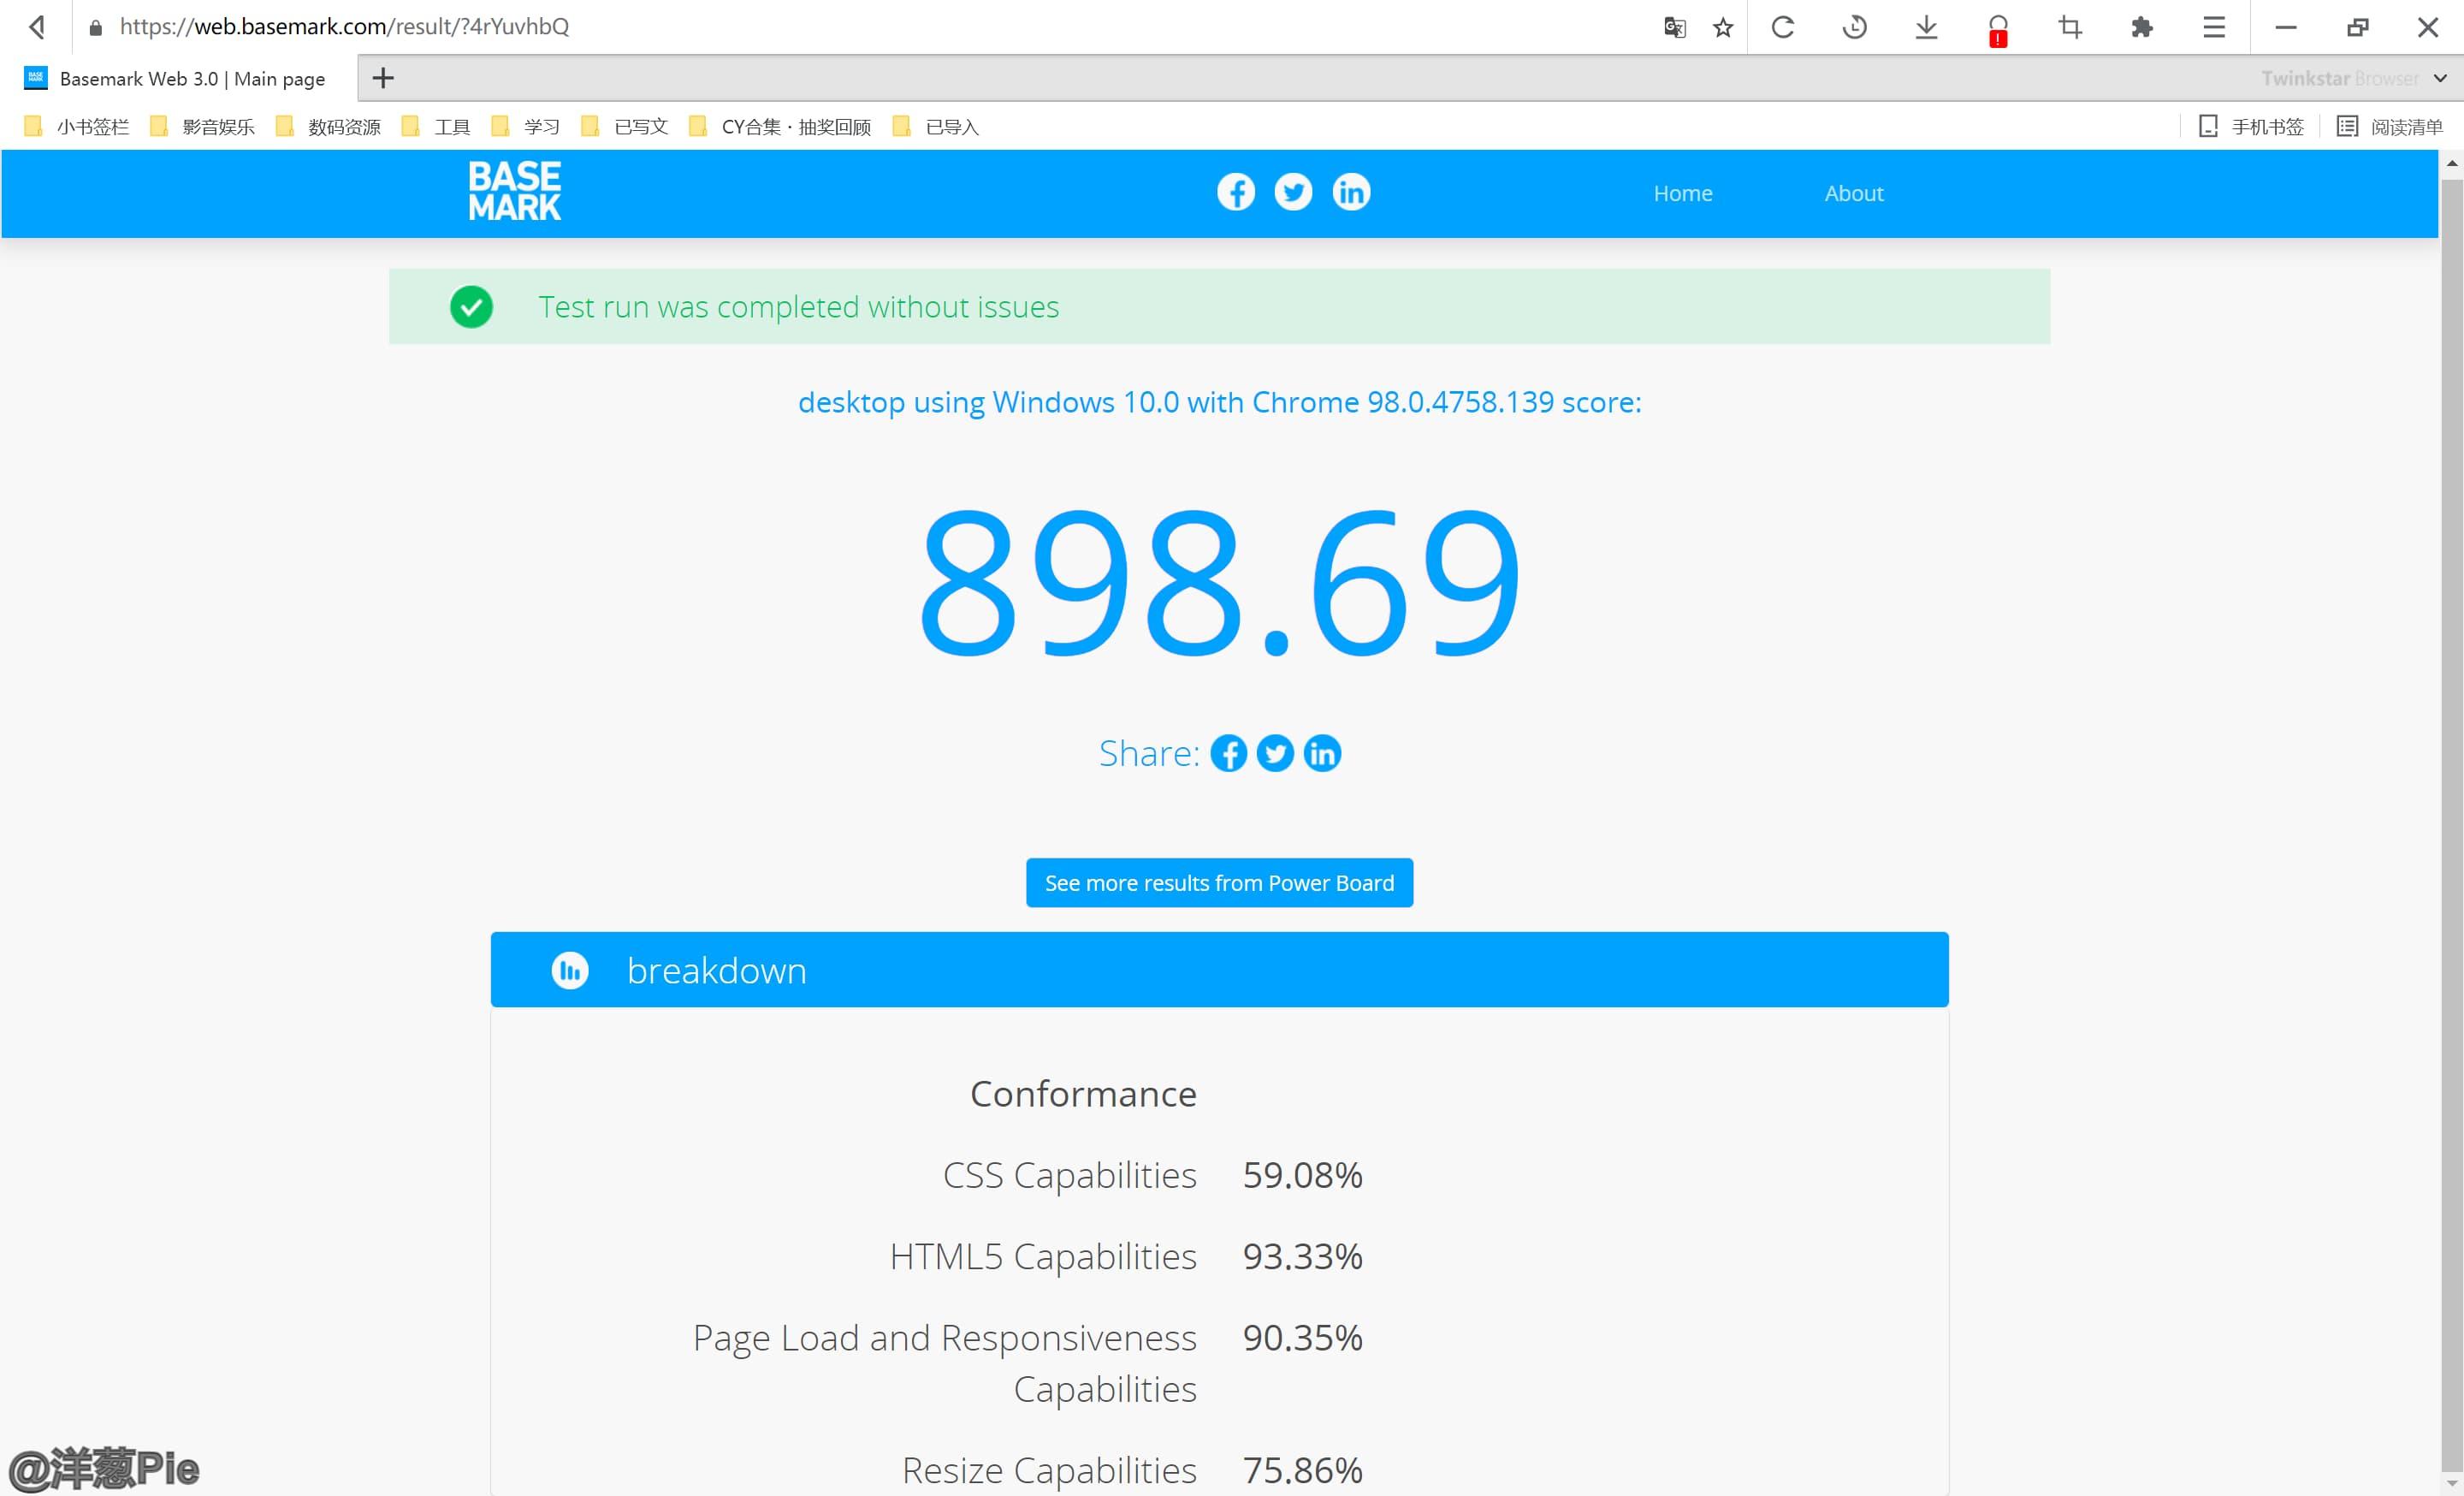Expand the Twinkstar Browser tab list chevron
This screenshot has height=1496, width=2464.
click(x=2440, y=78)
